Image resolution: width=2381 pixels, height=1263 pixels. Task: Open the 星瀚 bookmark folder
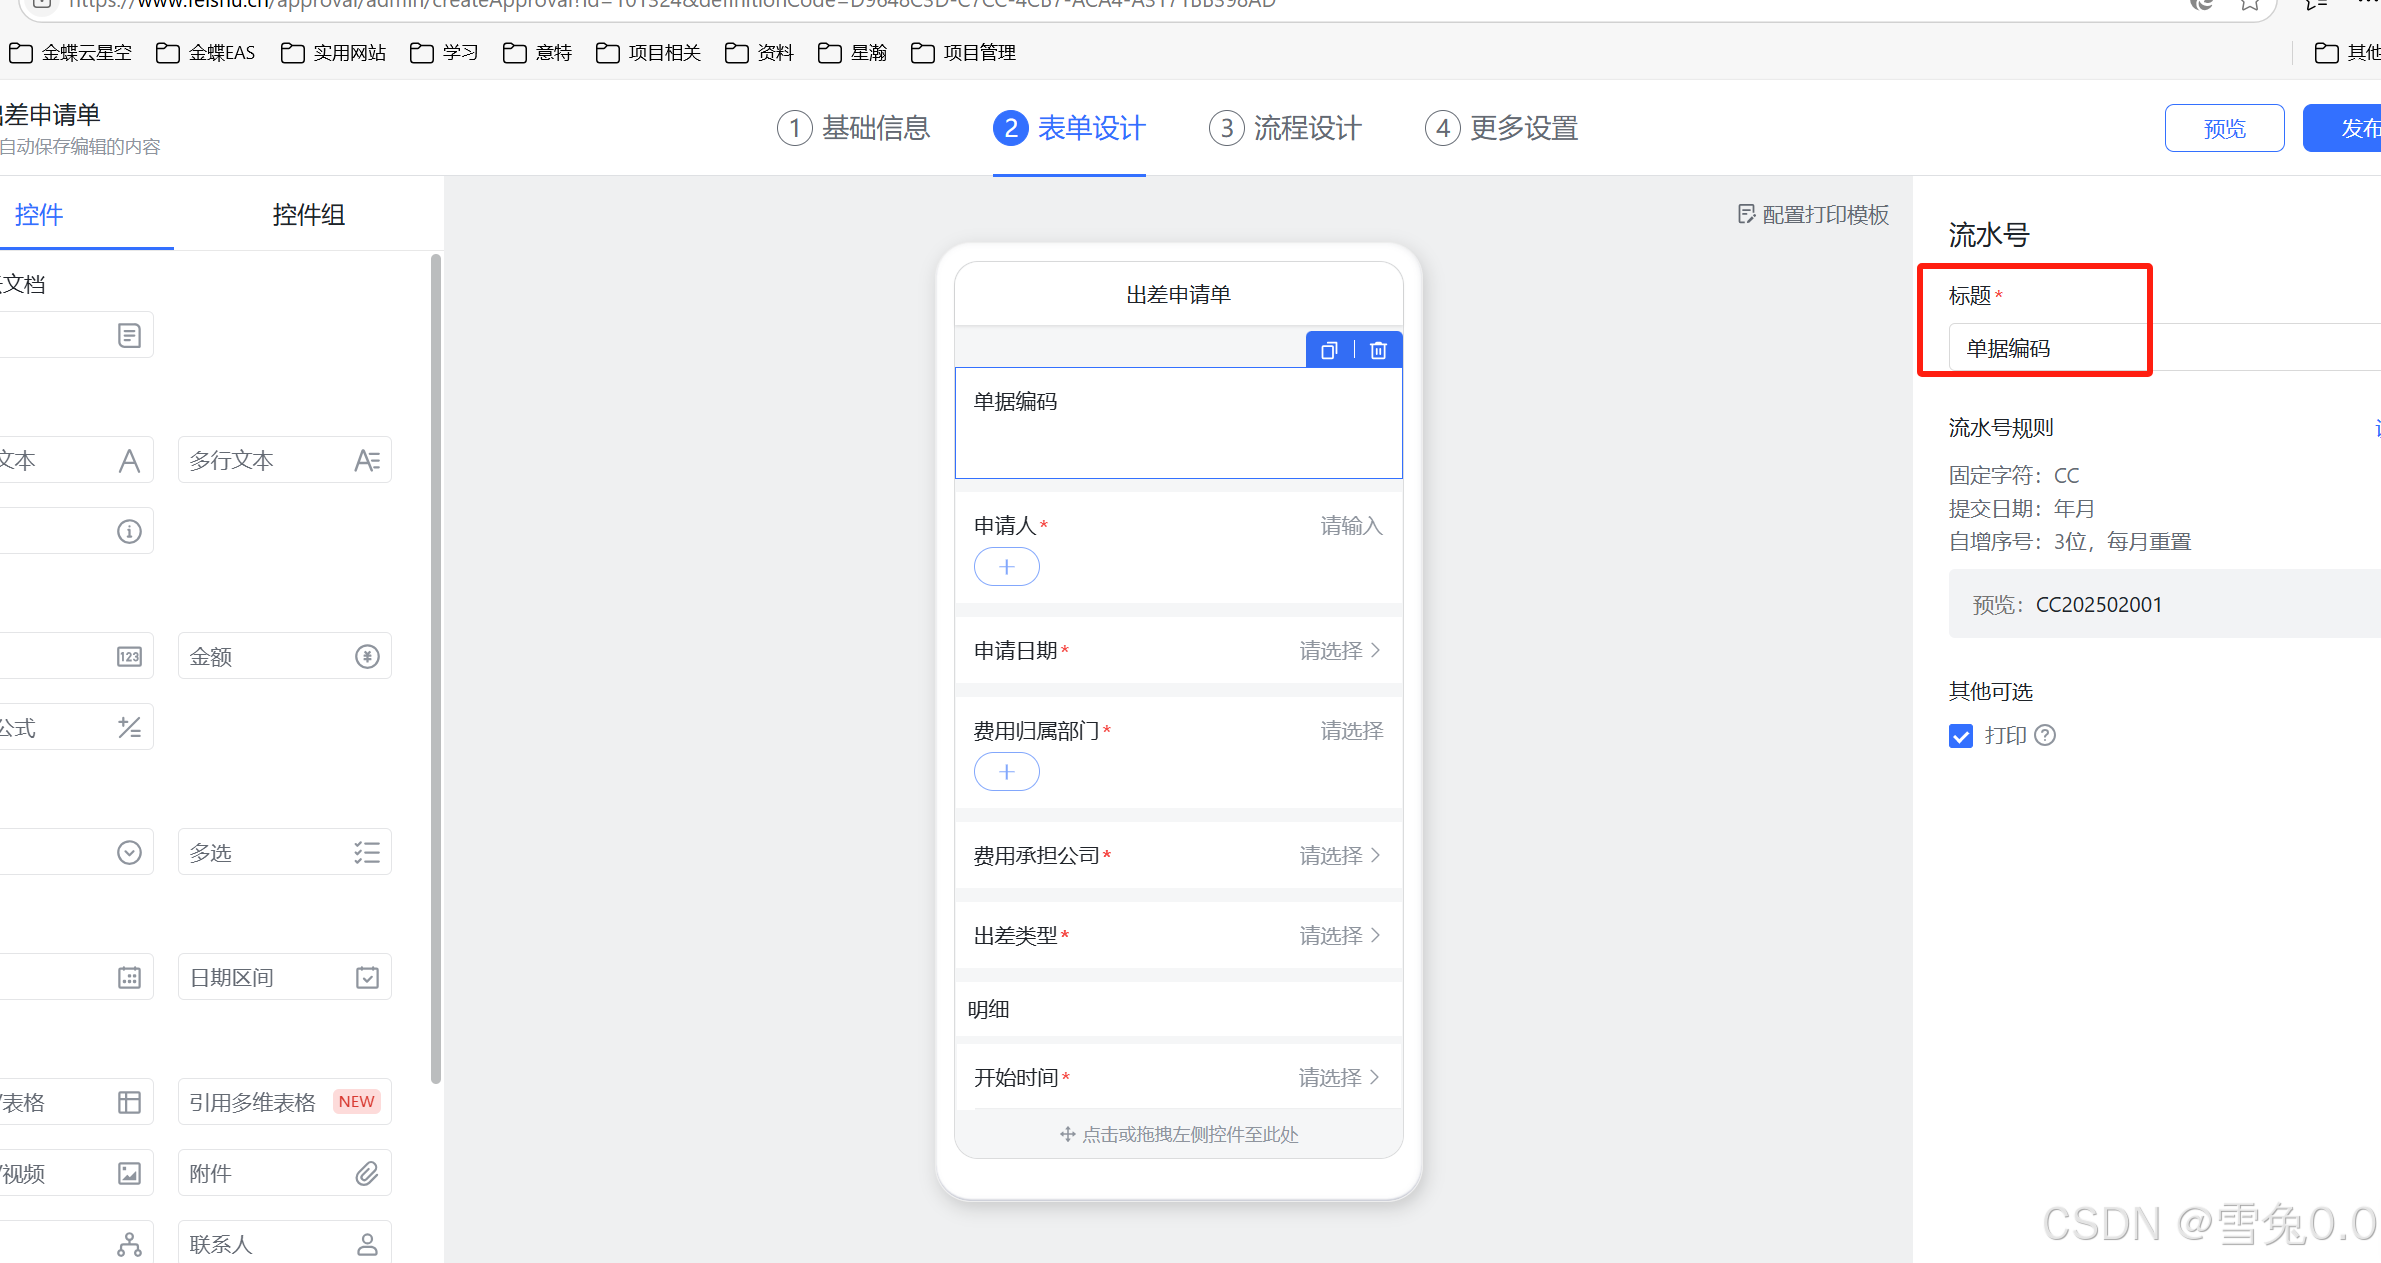[x=853, y=52]
